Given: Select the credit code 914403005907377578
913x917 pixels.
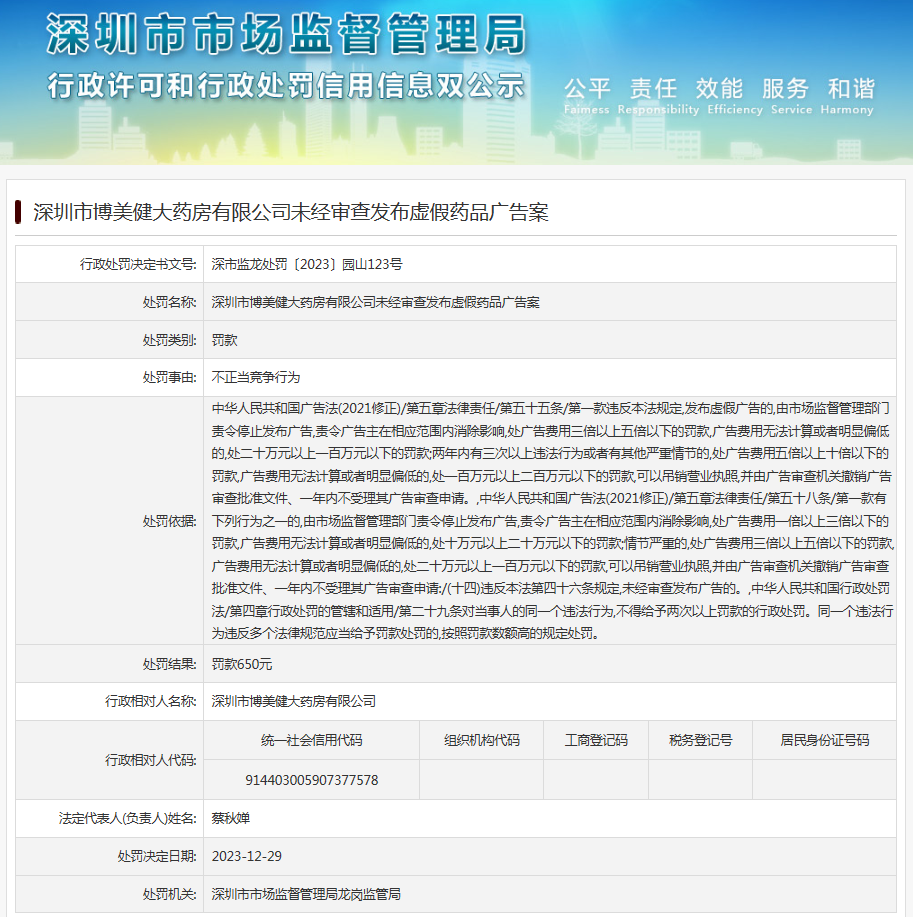Looking at the screenshot, I should point(311,780).
